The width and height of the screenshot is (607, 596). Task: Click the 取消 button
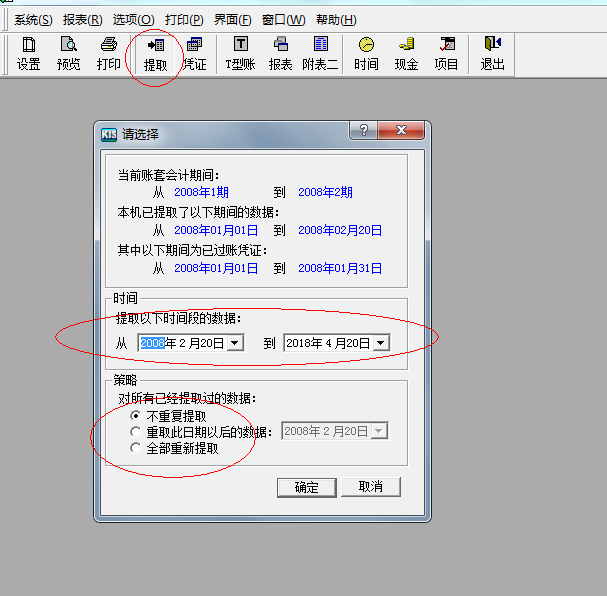(x=370, y=487)
